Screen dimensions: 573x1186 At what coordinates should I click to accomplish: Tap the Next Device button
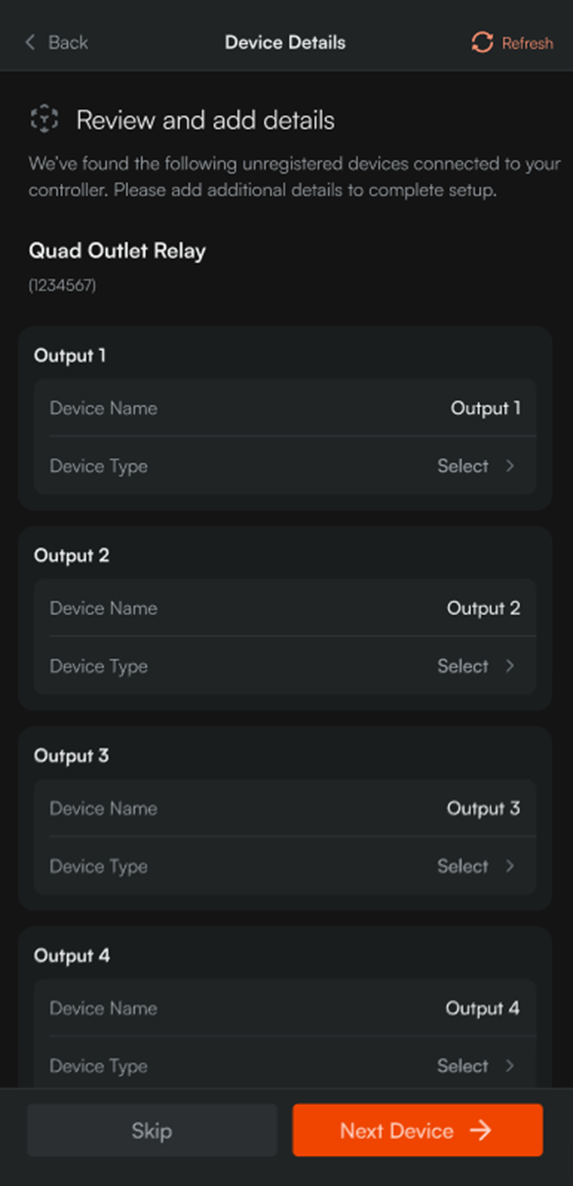pos(418,1130)
